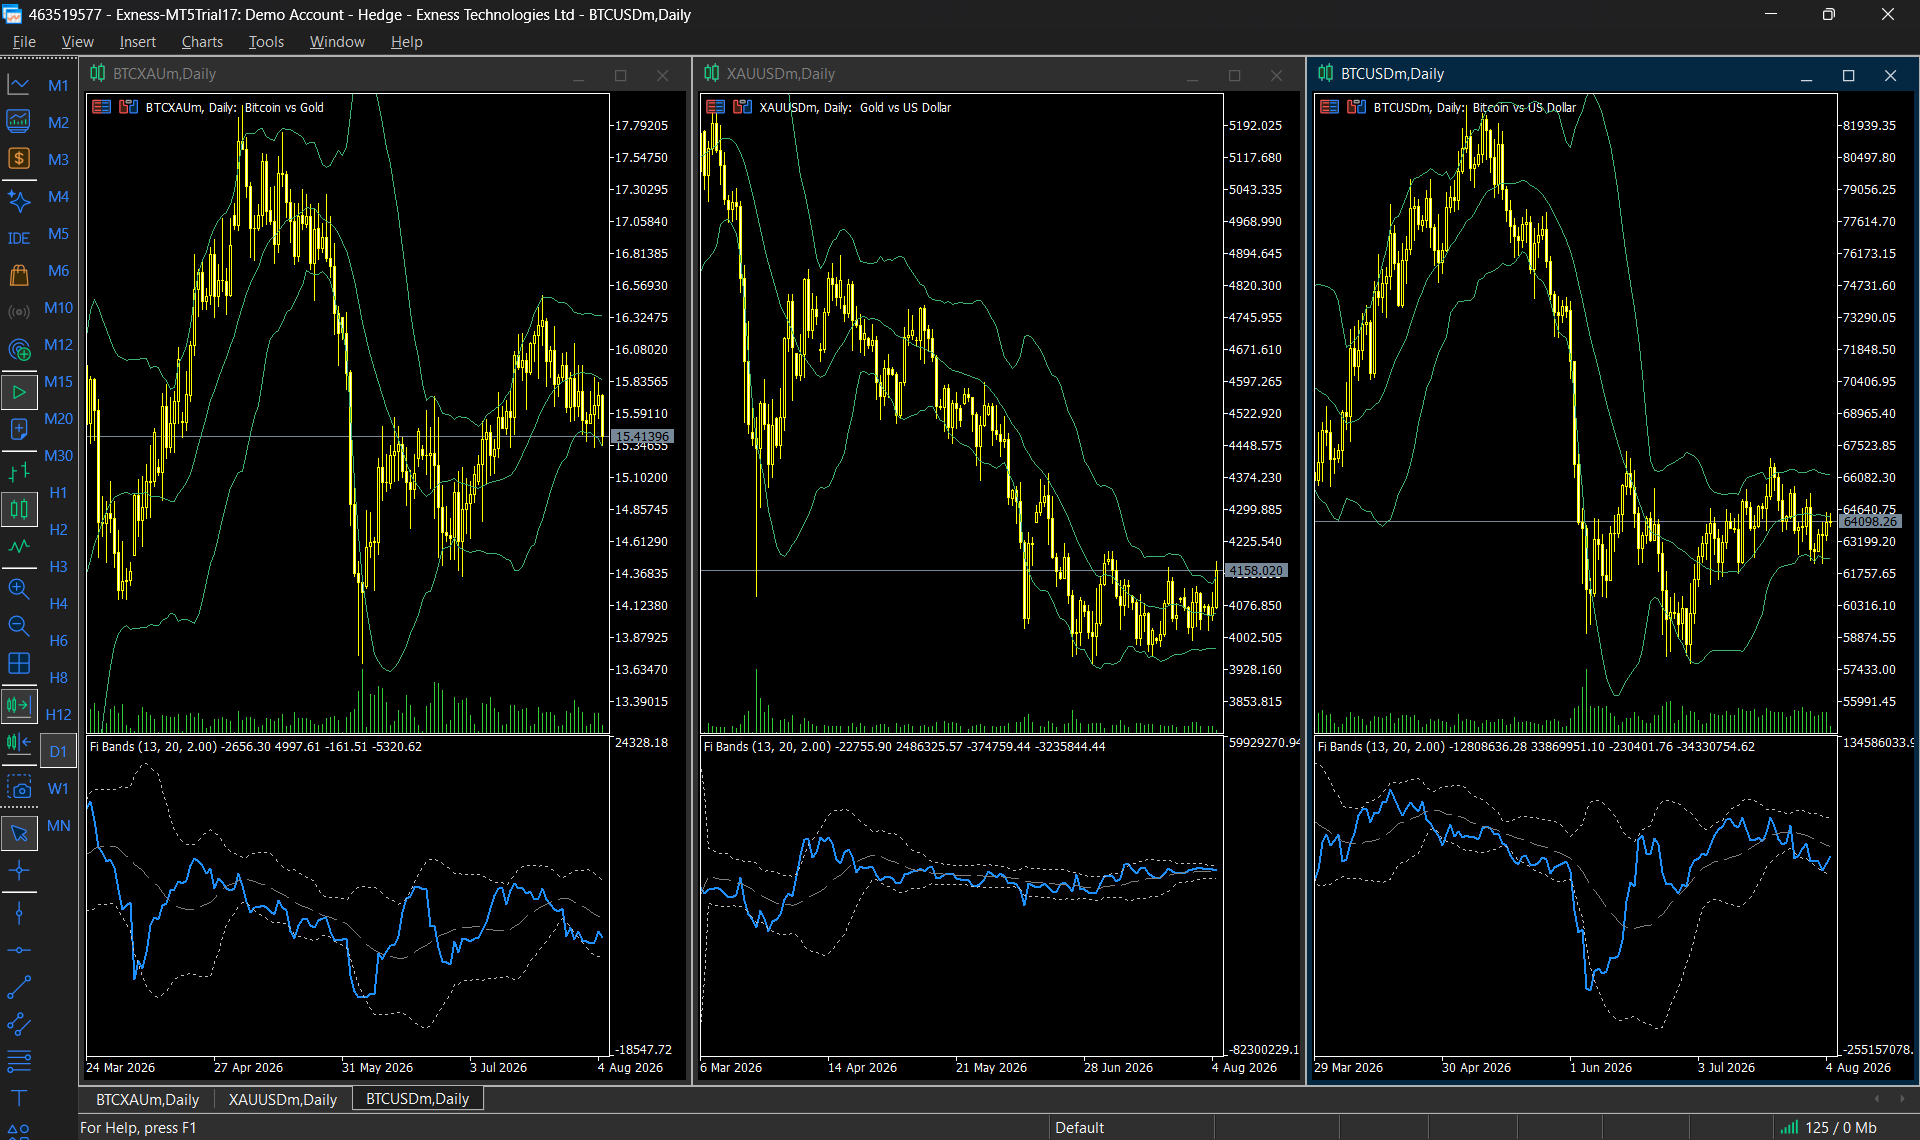Open the Default profile selector in status bar
Screen dimensions: 1920x1140
(x=1079, y=1128)
